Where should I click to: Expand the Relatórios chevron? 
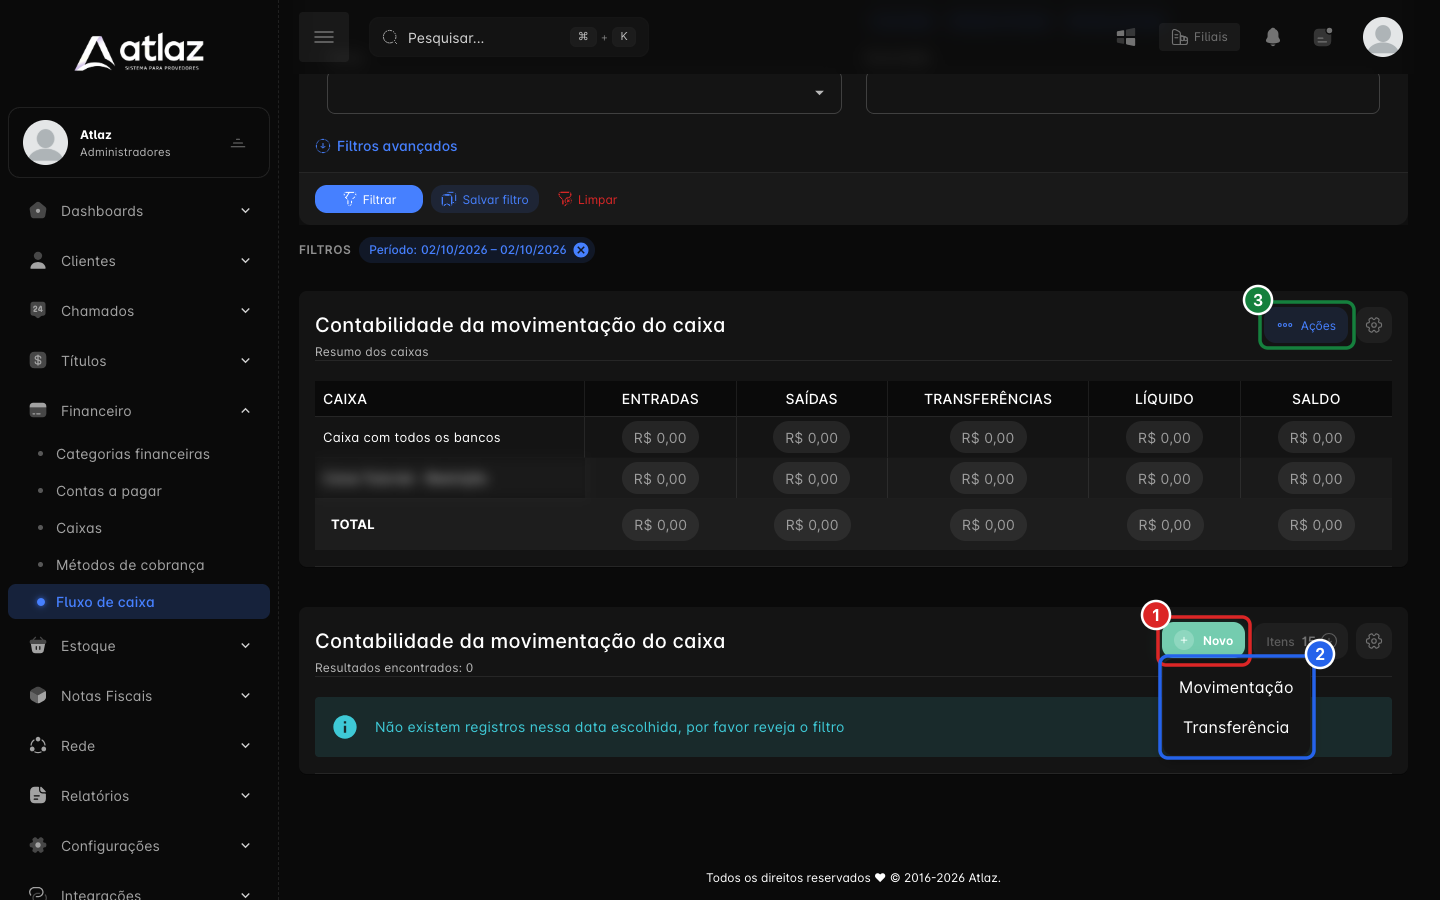coord(245,796)
